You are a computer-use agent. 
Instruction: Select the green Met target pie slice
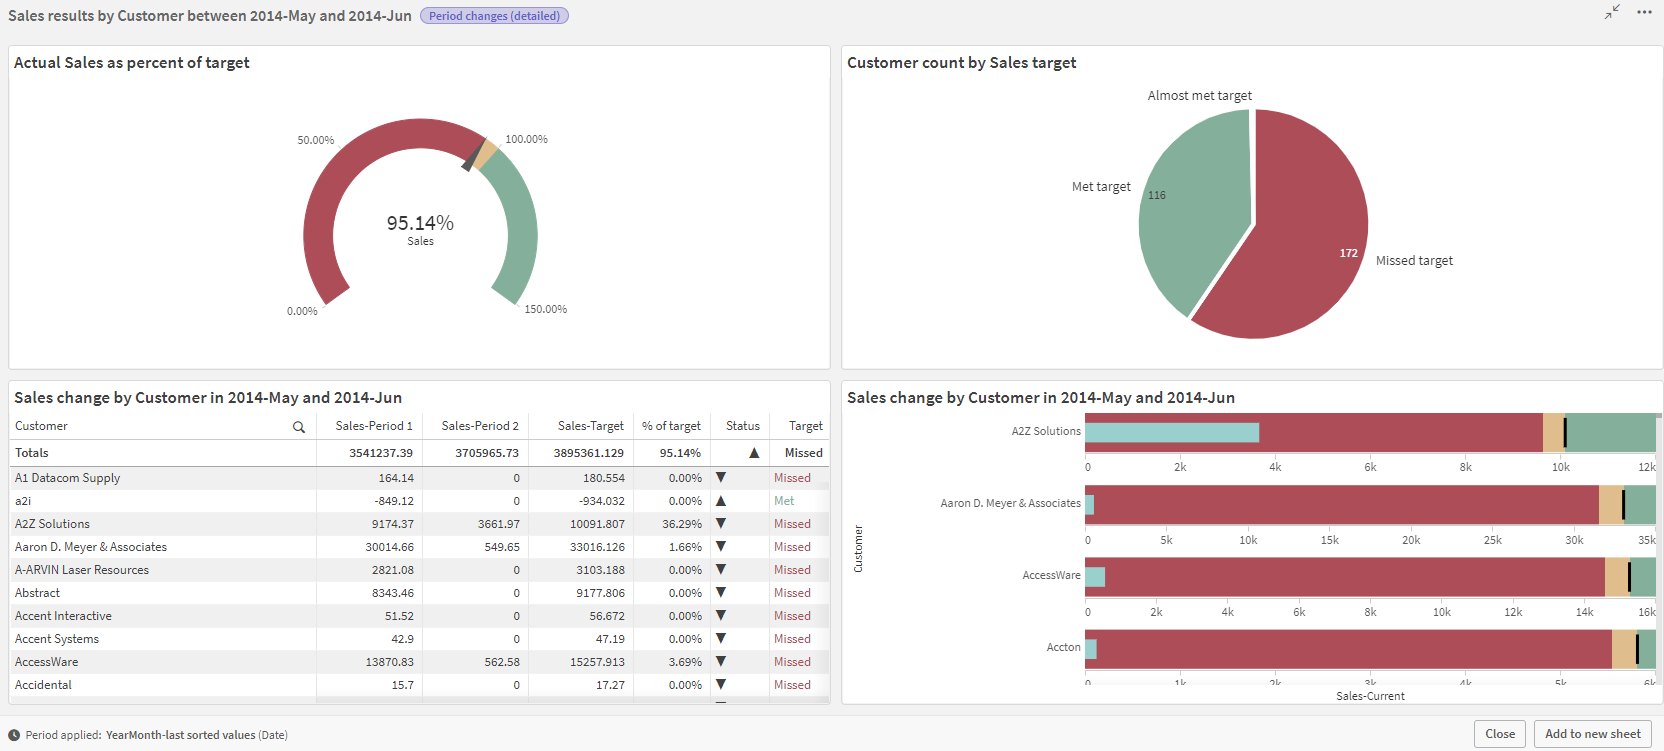1195,210
